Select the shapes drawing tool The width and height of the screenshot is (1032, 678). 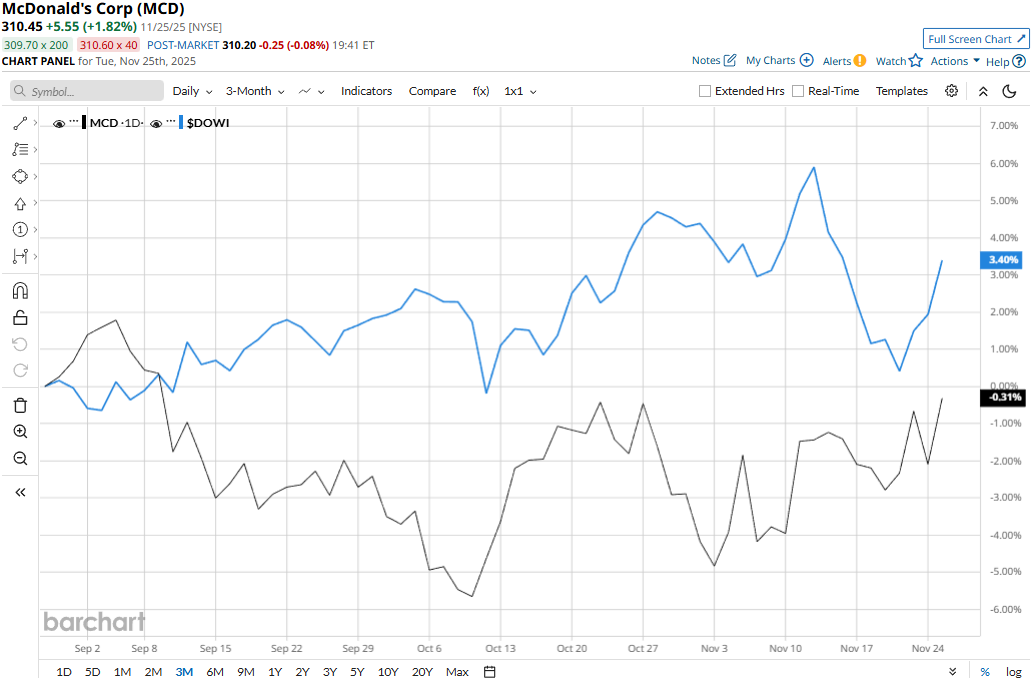[x=20, y=176]
